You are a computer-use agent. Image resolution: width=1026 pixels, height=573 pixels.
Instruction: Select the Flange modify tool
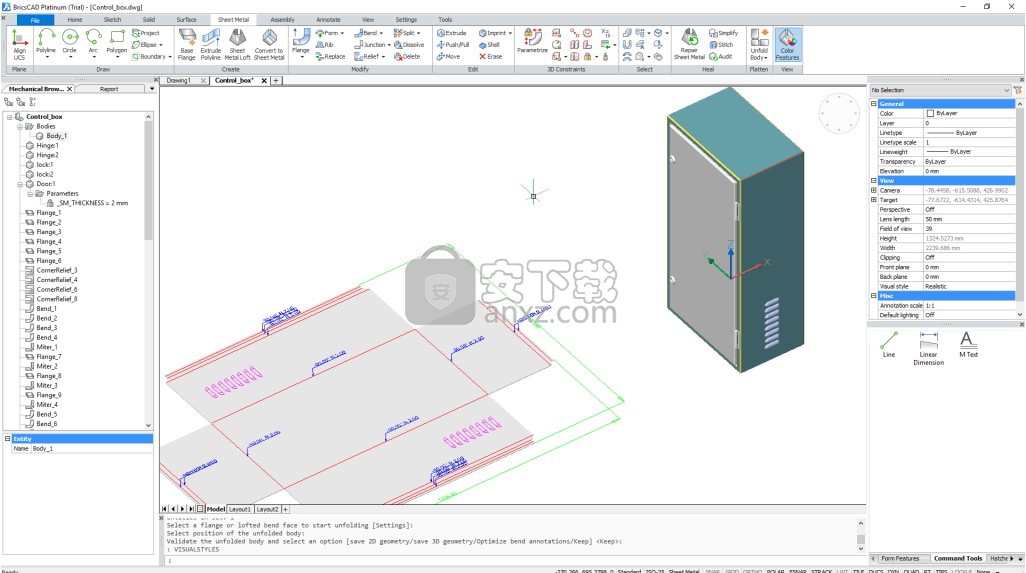pyautogui.click(x=301, y=43)
